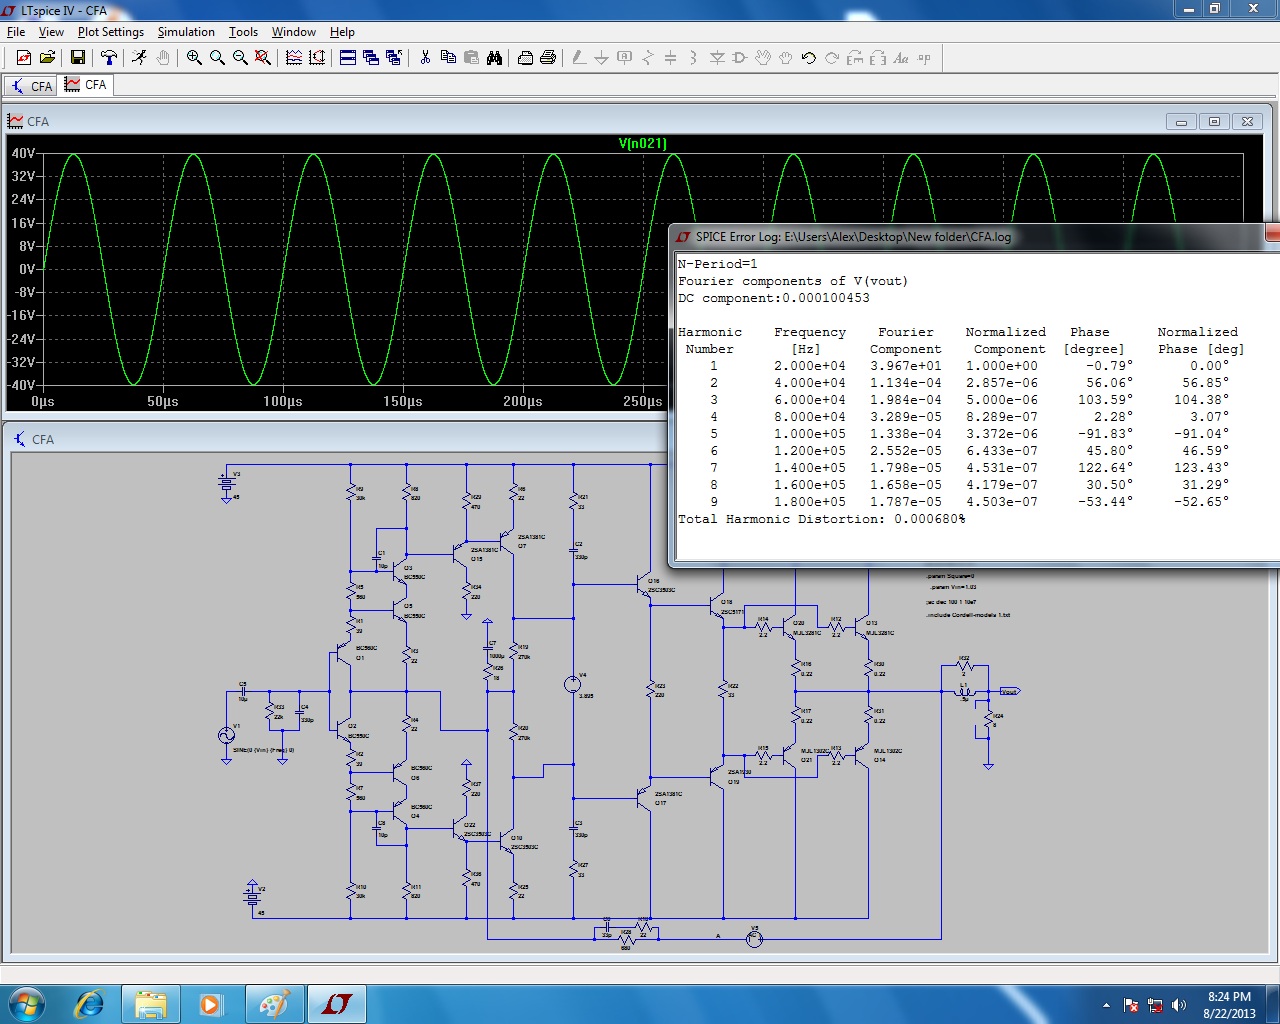Click the redo arrow icon

pos(832,58)
